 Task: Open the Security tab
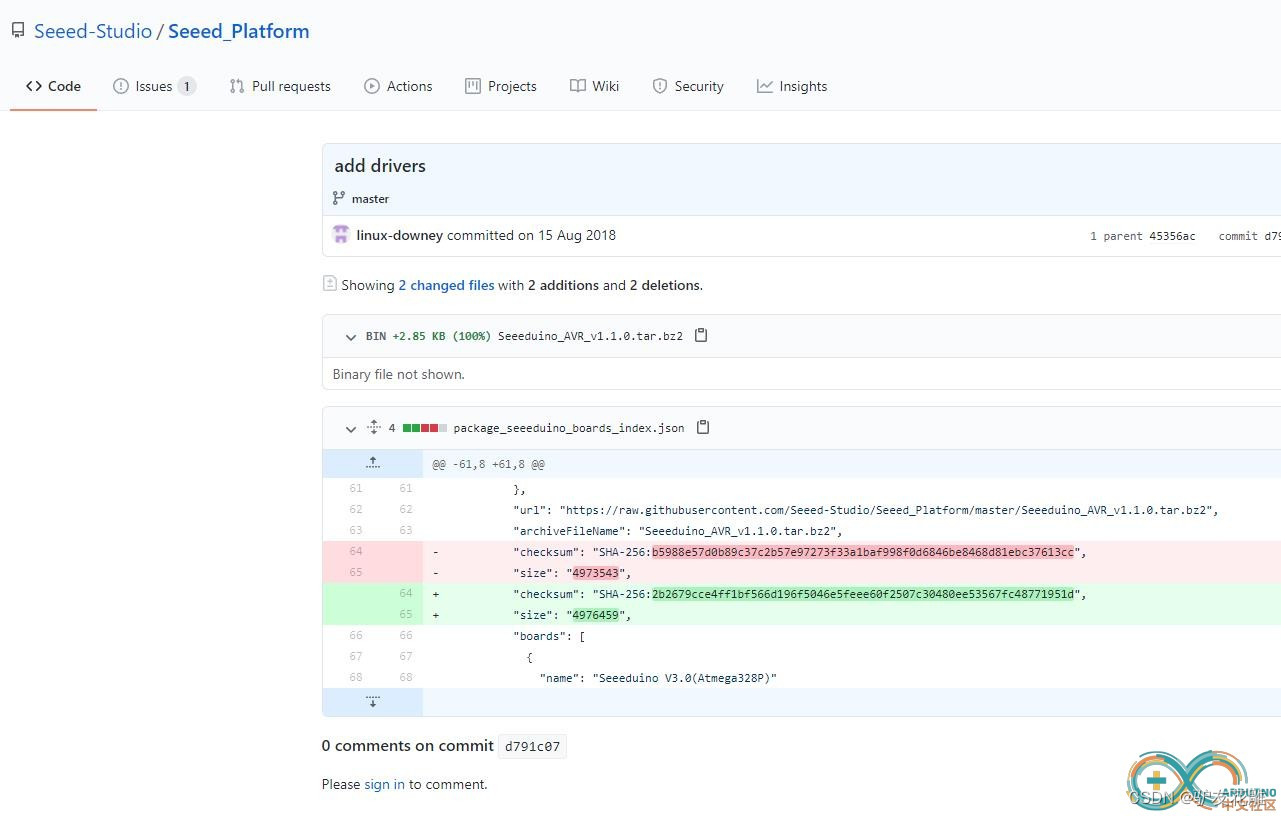tap(688, 86)
